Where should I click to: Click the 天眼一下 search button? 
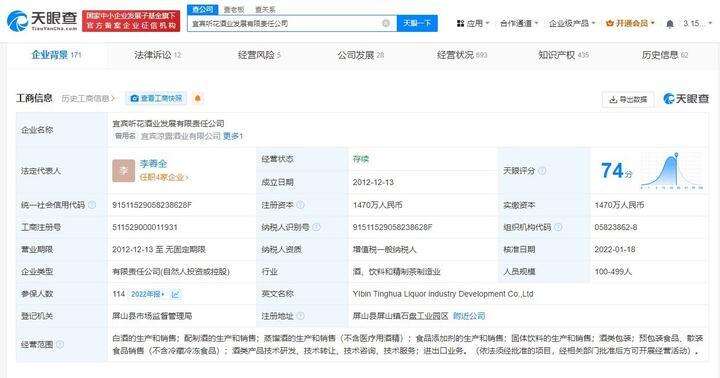pos(417,23)
